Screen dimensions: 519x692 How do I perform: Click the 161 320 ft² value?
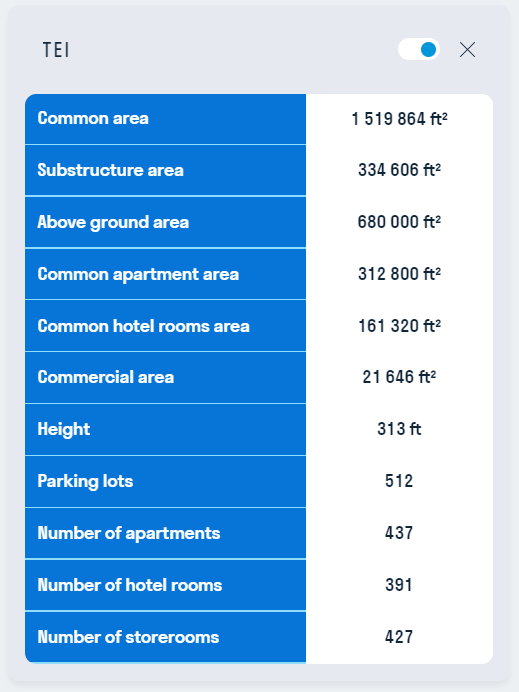[399, 326]
